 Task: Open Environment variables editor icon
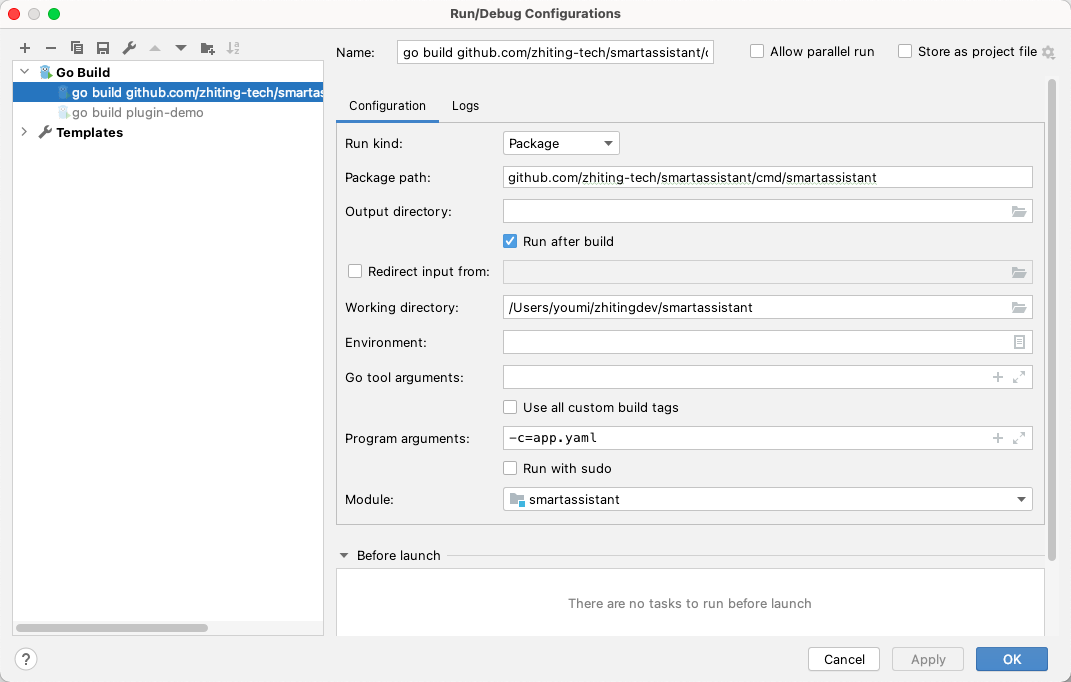(x=1019, y=342)
